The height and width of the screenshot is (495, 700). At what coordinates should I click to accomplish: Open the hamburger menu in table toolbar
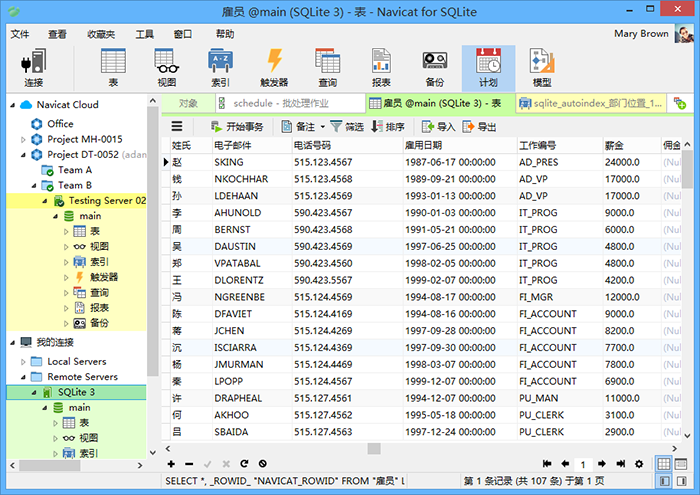177,127
